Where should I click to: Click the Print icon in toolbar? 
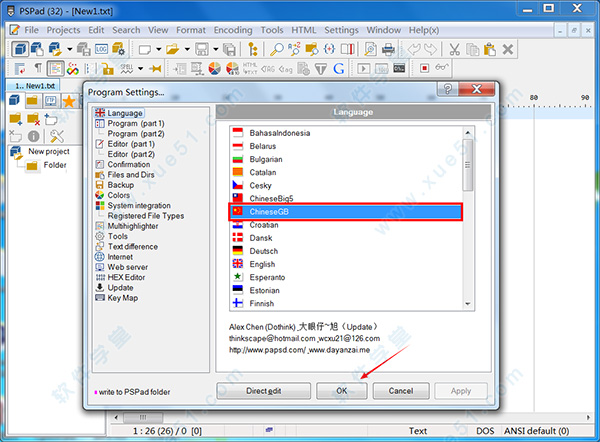[388, 49]
